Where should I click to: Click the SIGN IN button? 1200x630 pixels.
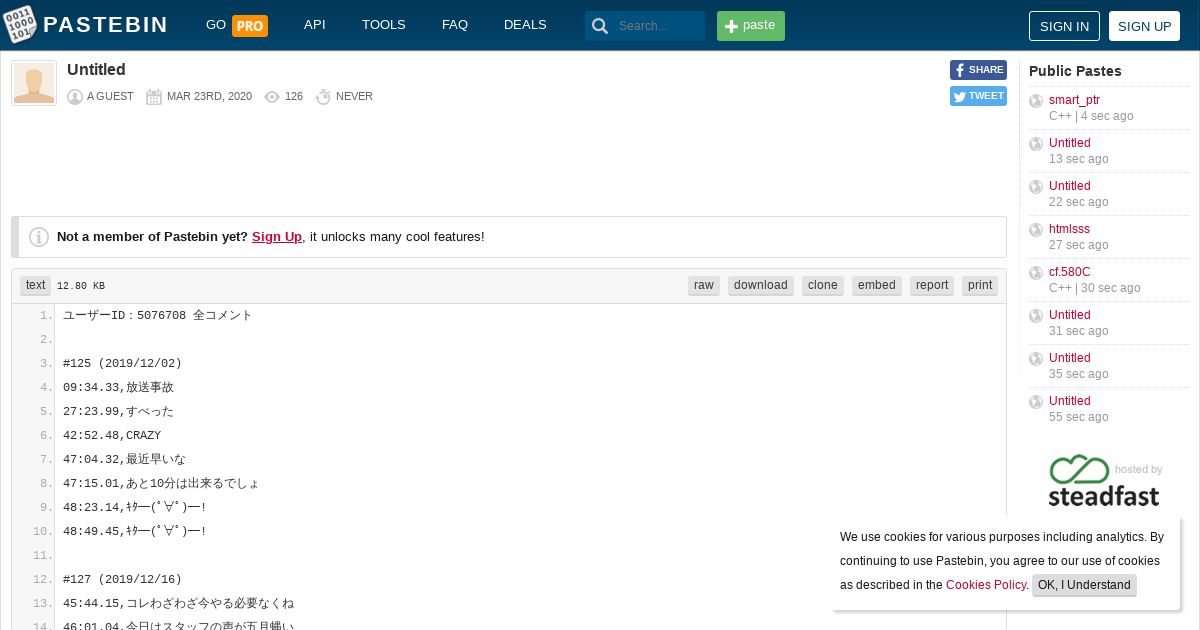(x=1064, y=26)
